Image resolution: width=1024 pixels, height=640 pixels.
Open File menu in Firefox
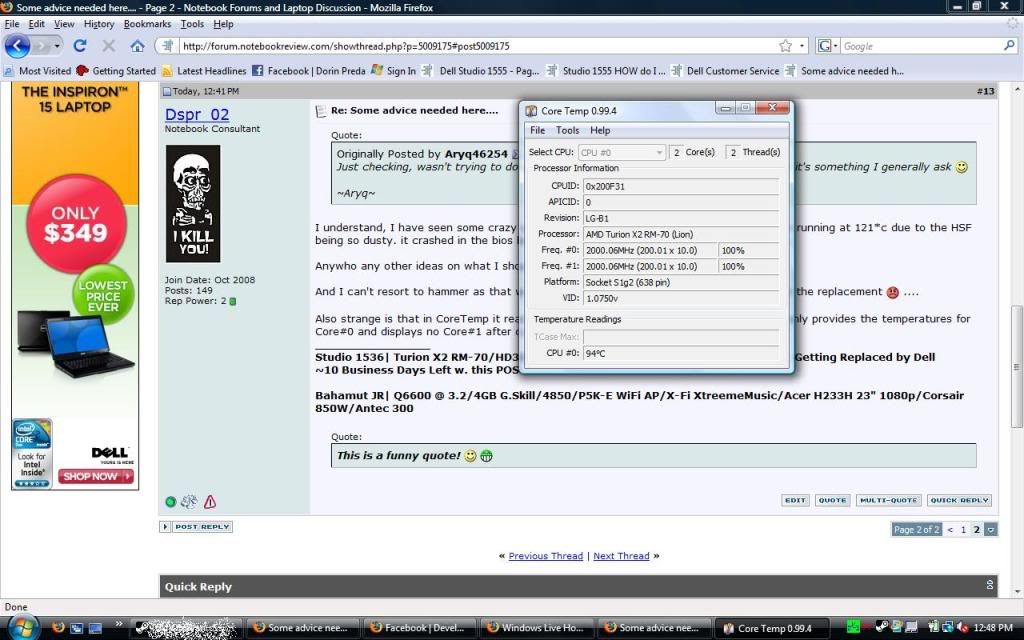pos(12,24)
